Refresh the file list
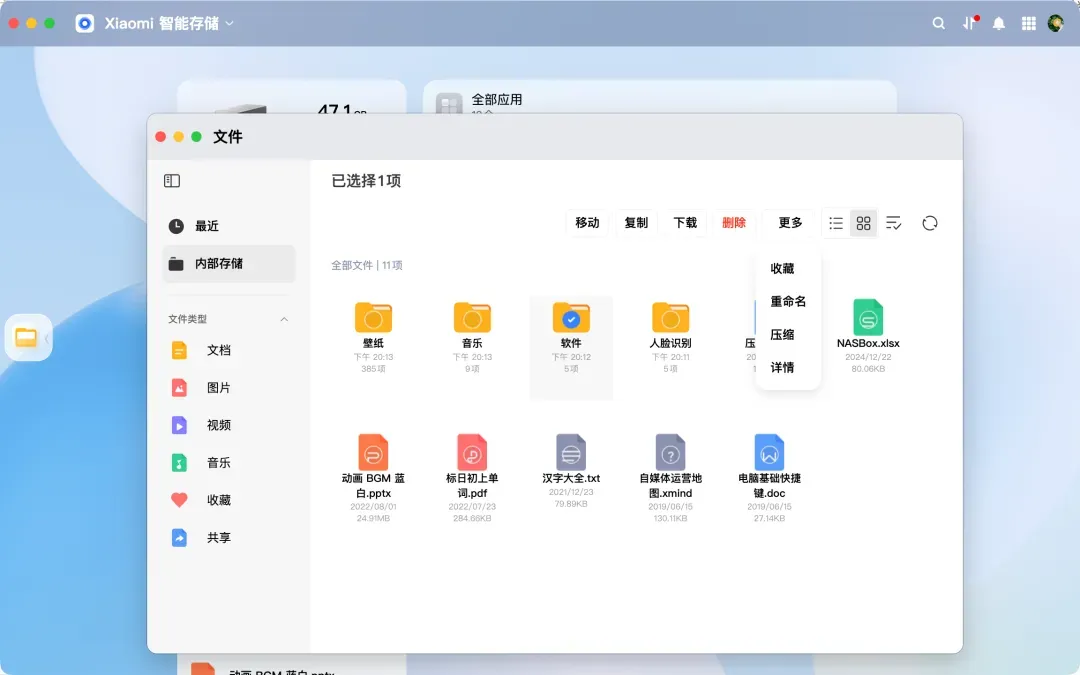The height and width of the screenshot is (675, 1080). (x=929, y=223)
